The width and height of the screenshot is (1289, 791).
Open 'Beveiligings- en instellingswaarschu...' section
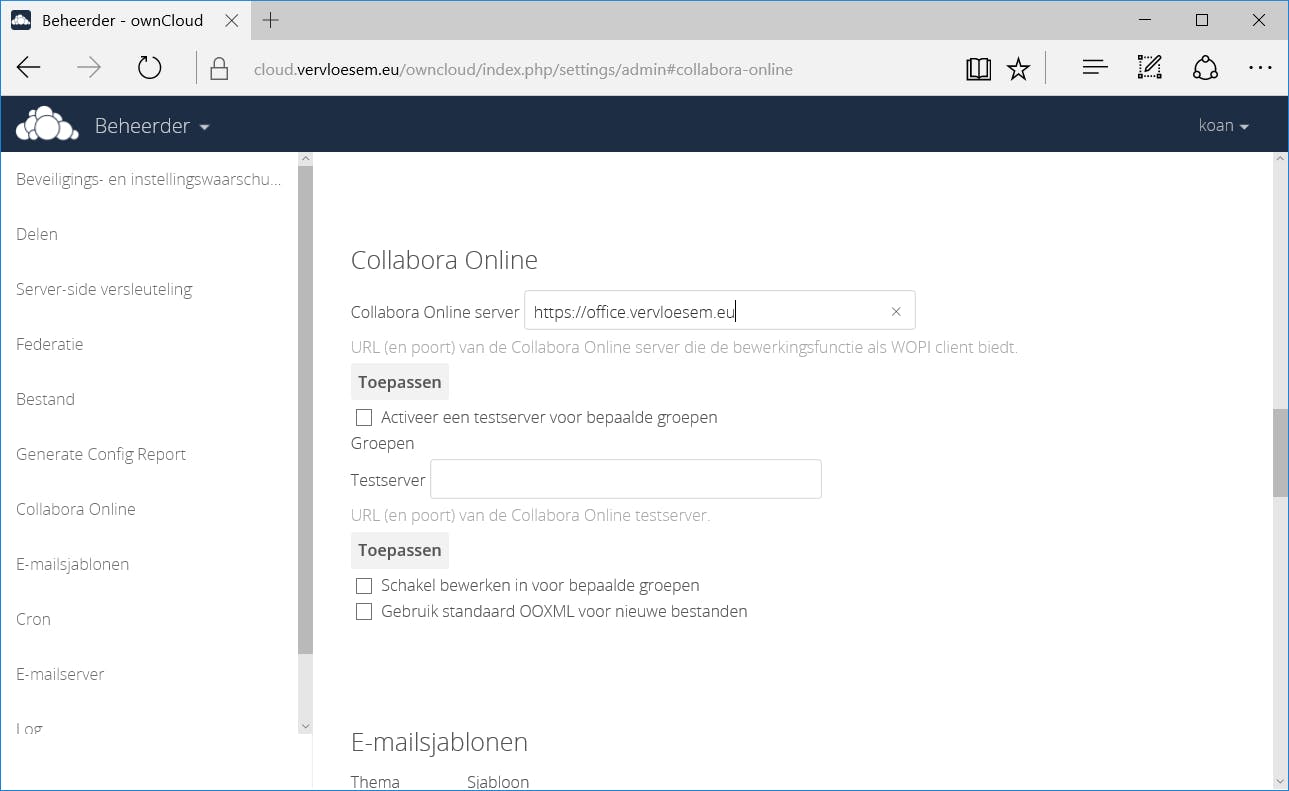149,179
